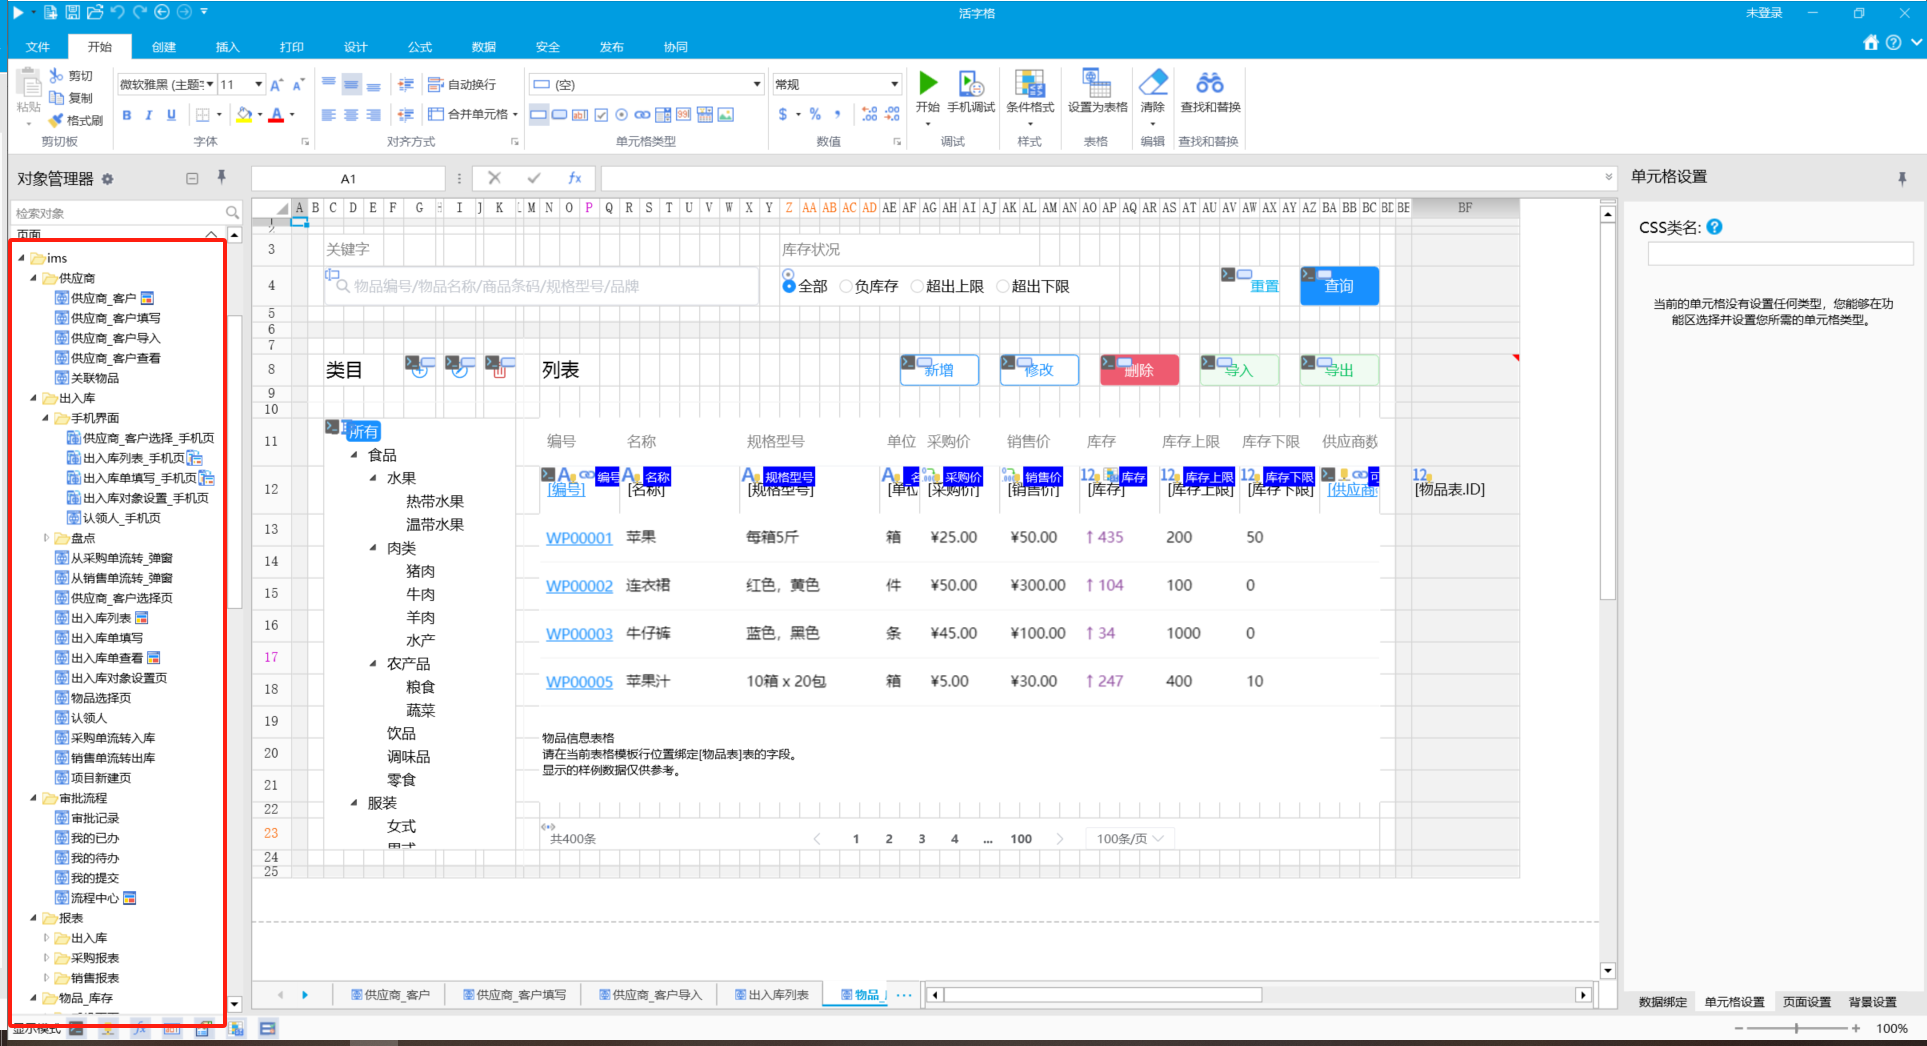
Task: Open the Merge Cells (合并单元格) dropdown arrow
Action: (x=516, y=115)
